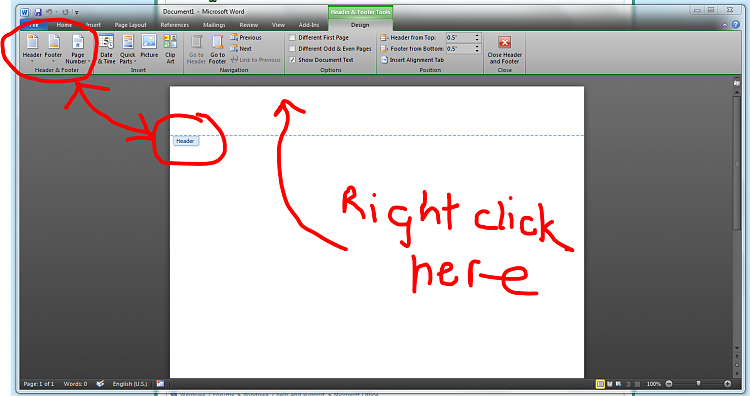Screen dimensions: 750x396
Task: Enable Different Odd & Even Pages
Action: 330,49
